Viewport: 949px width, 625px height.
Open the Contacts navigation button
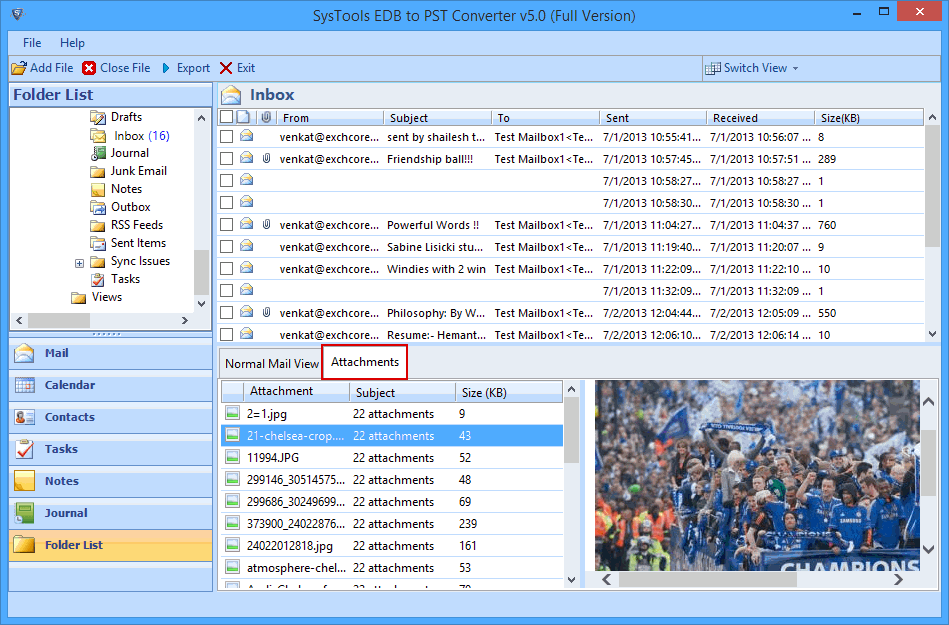pyautogui.click(x=111, y=417)
